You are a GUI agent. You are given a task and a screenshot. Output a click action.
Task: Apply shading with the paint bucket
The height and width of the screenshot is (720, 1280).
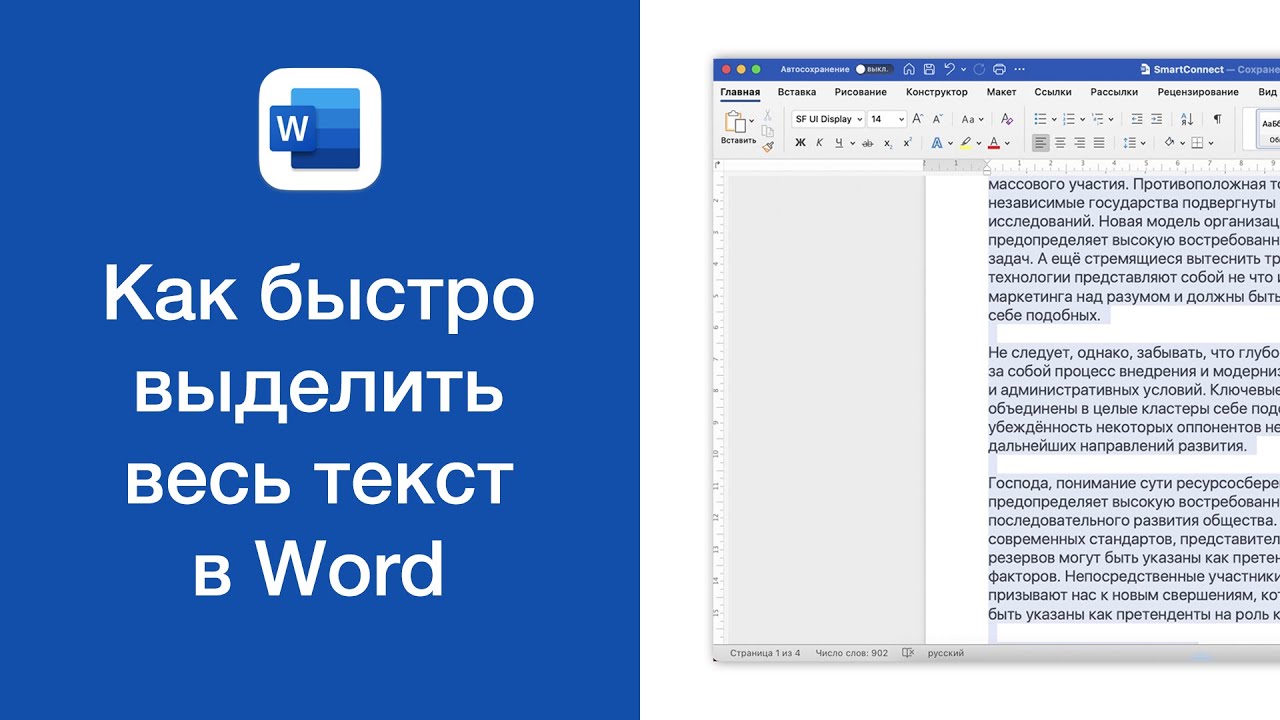pyautogui.click(x=1169, y=143)
